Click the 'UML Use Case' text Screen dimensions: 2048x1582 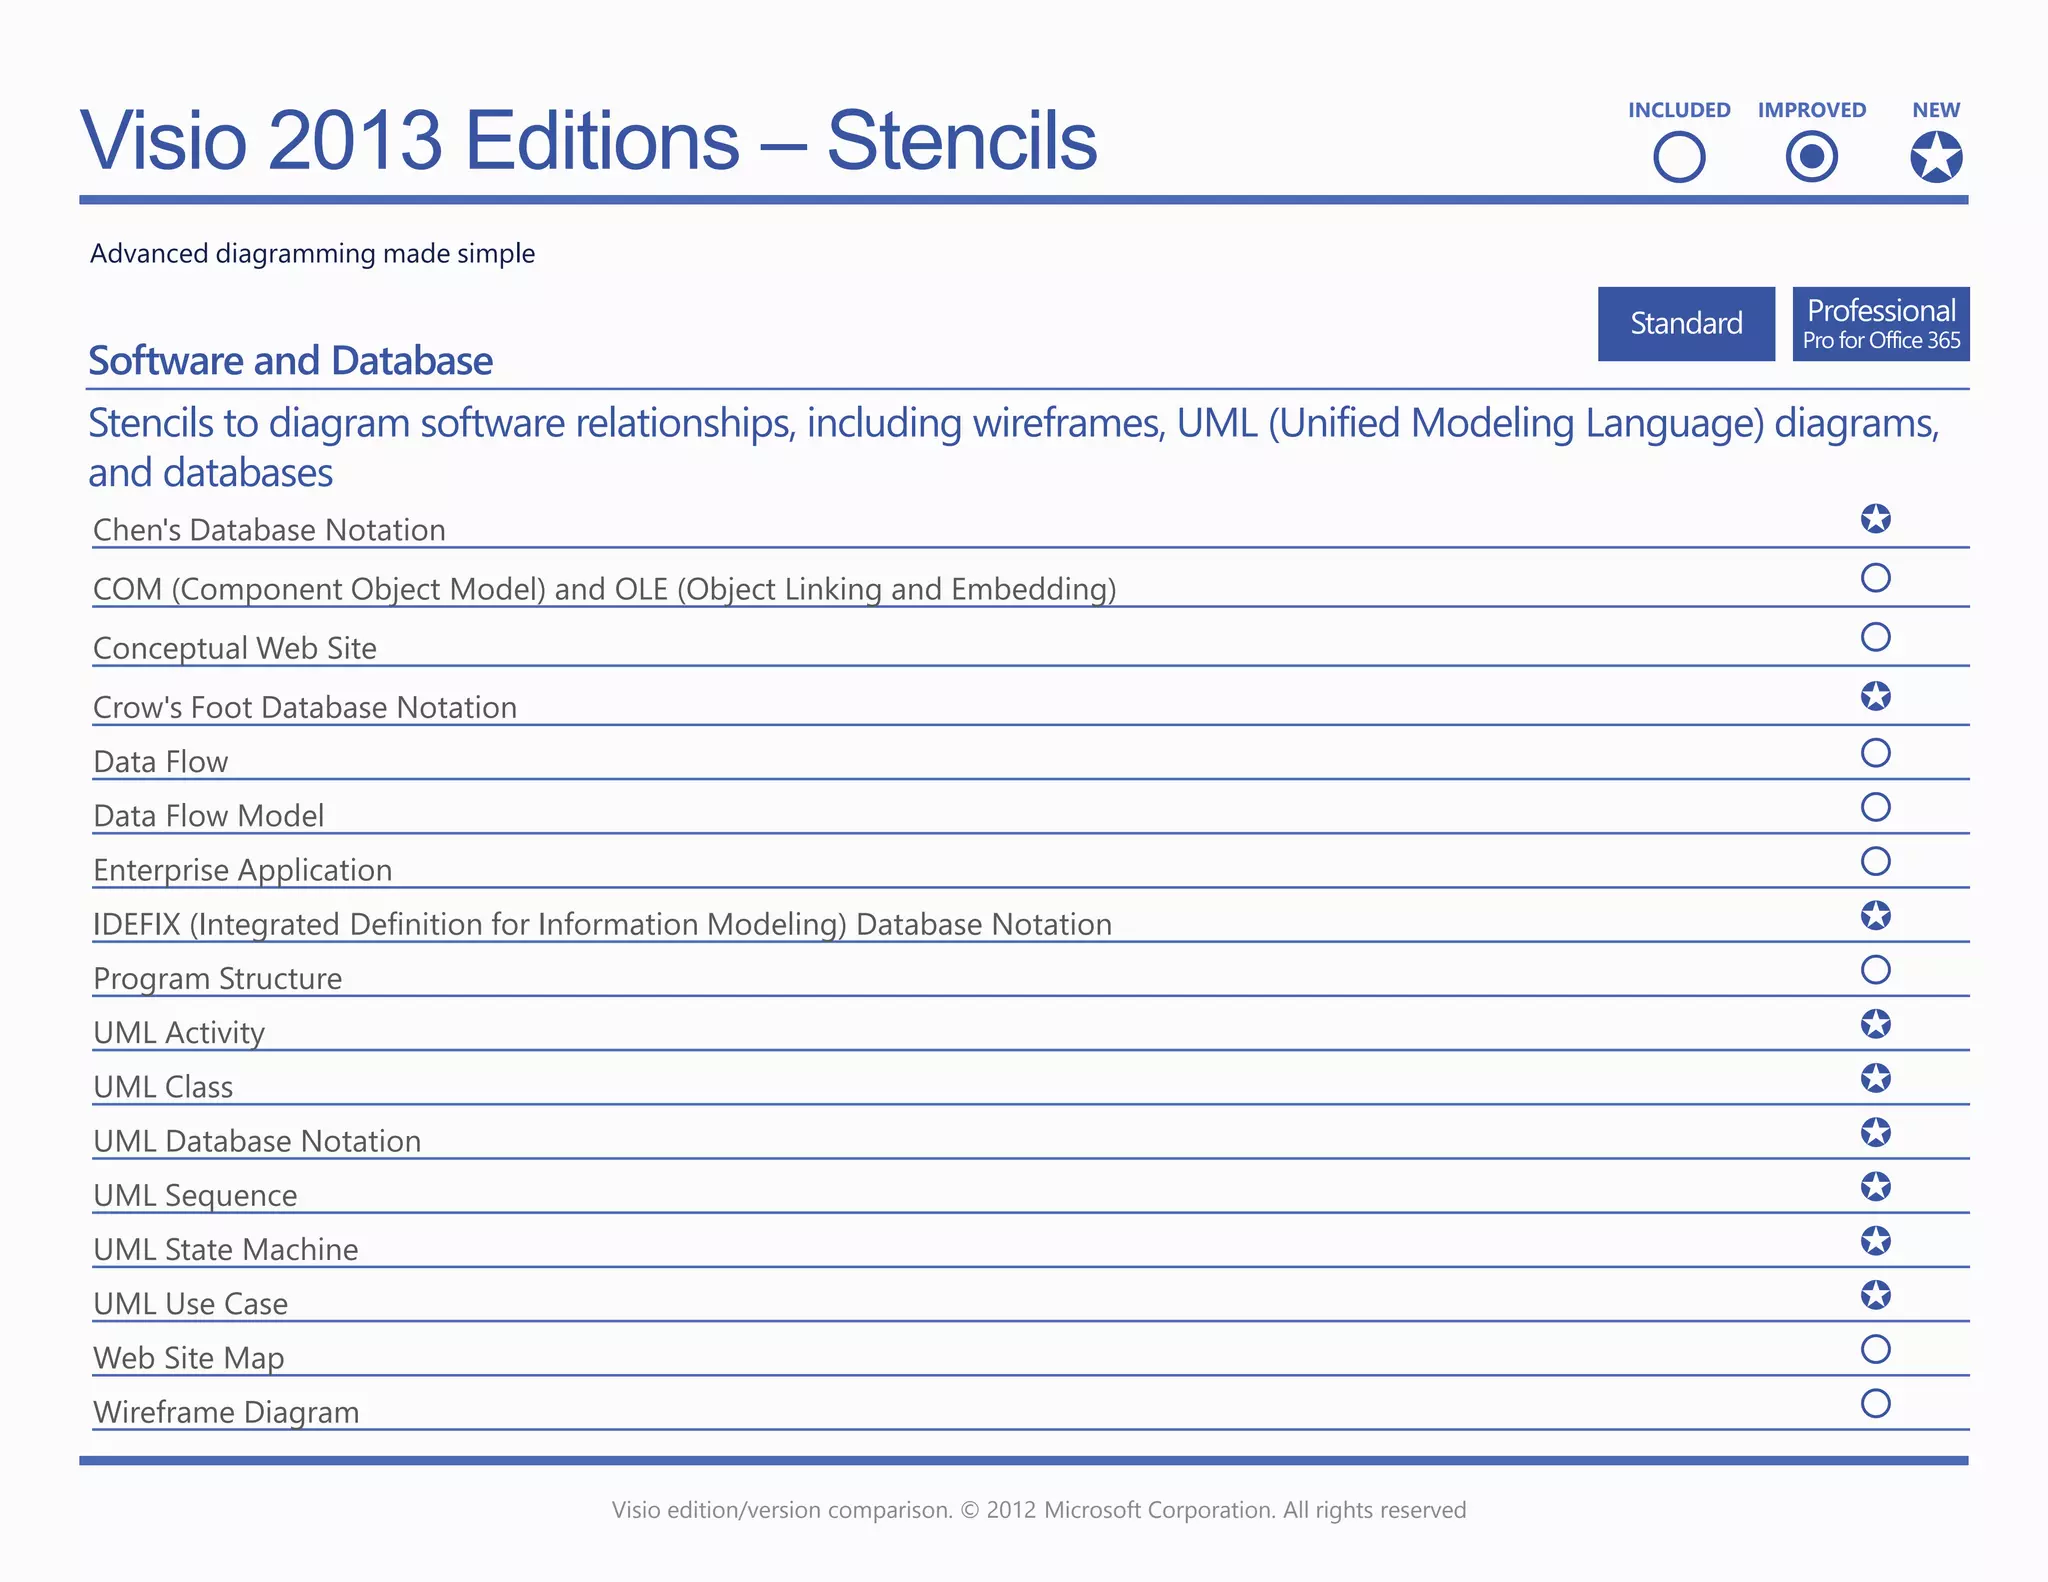(191, 1304)
